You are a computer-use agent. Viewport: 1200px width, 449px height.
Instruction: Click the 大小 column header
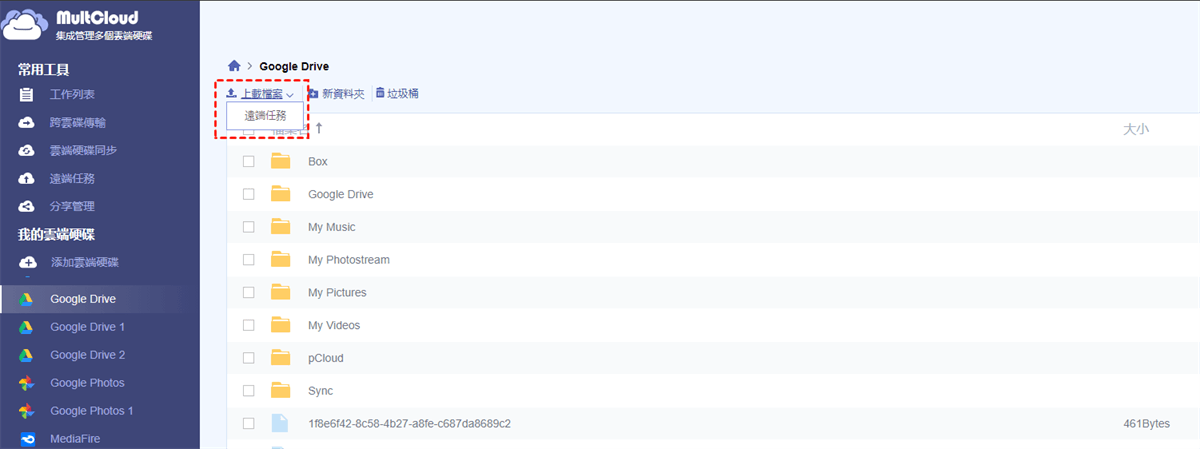(x=1135, y=129)
